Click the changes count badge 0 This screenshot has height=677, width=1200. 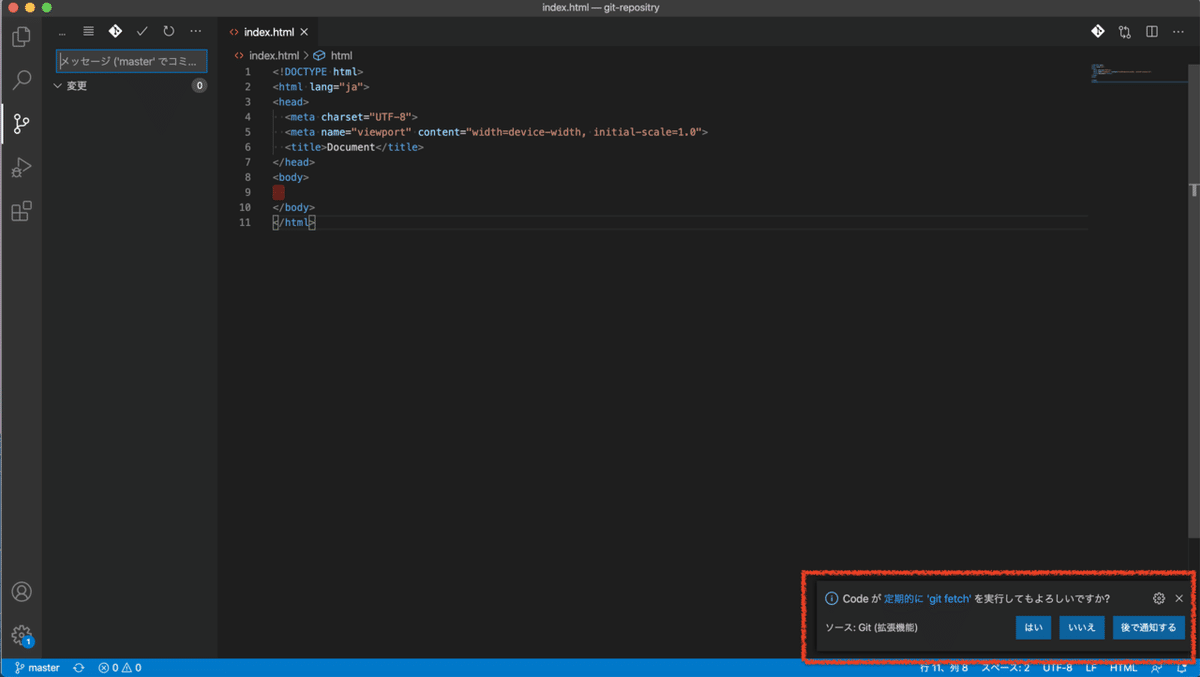pos(199,86)
